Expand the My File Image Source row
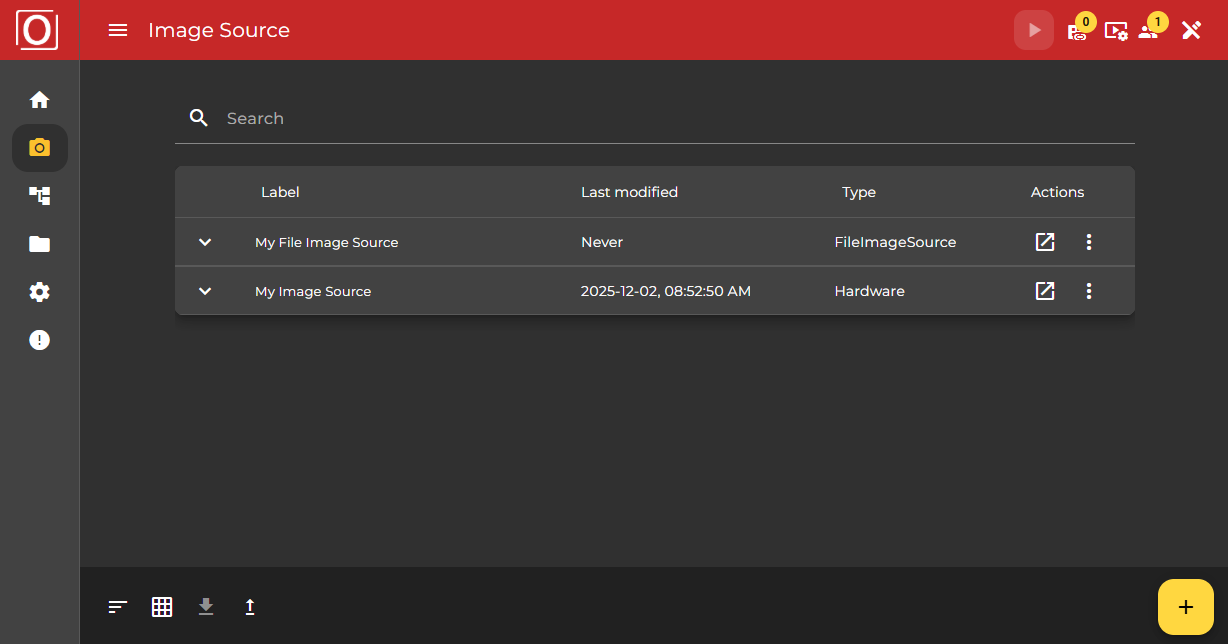The width and height of the screenshot is (1228, 644). 204,242
